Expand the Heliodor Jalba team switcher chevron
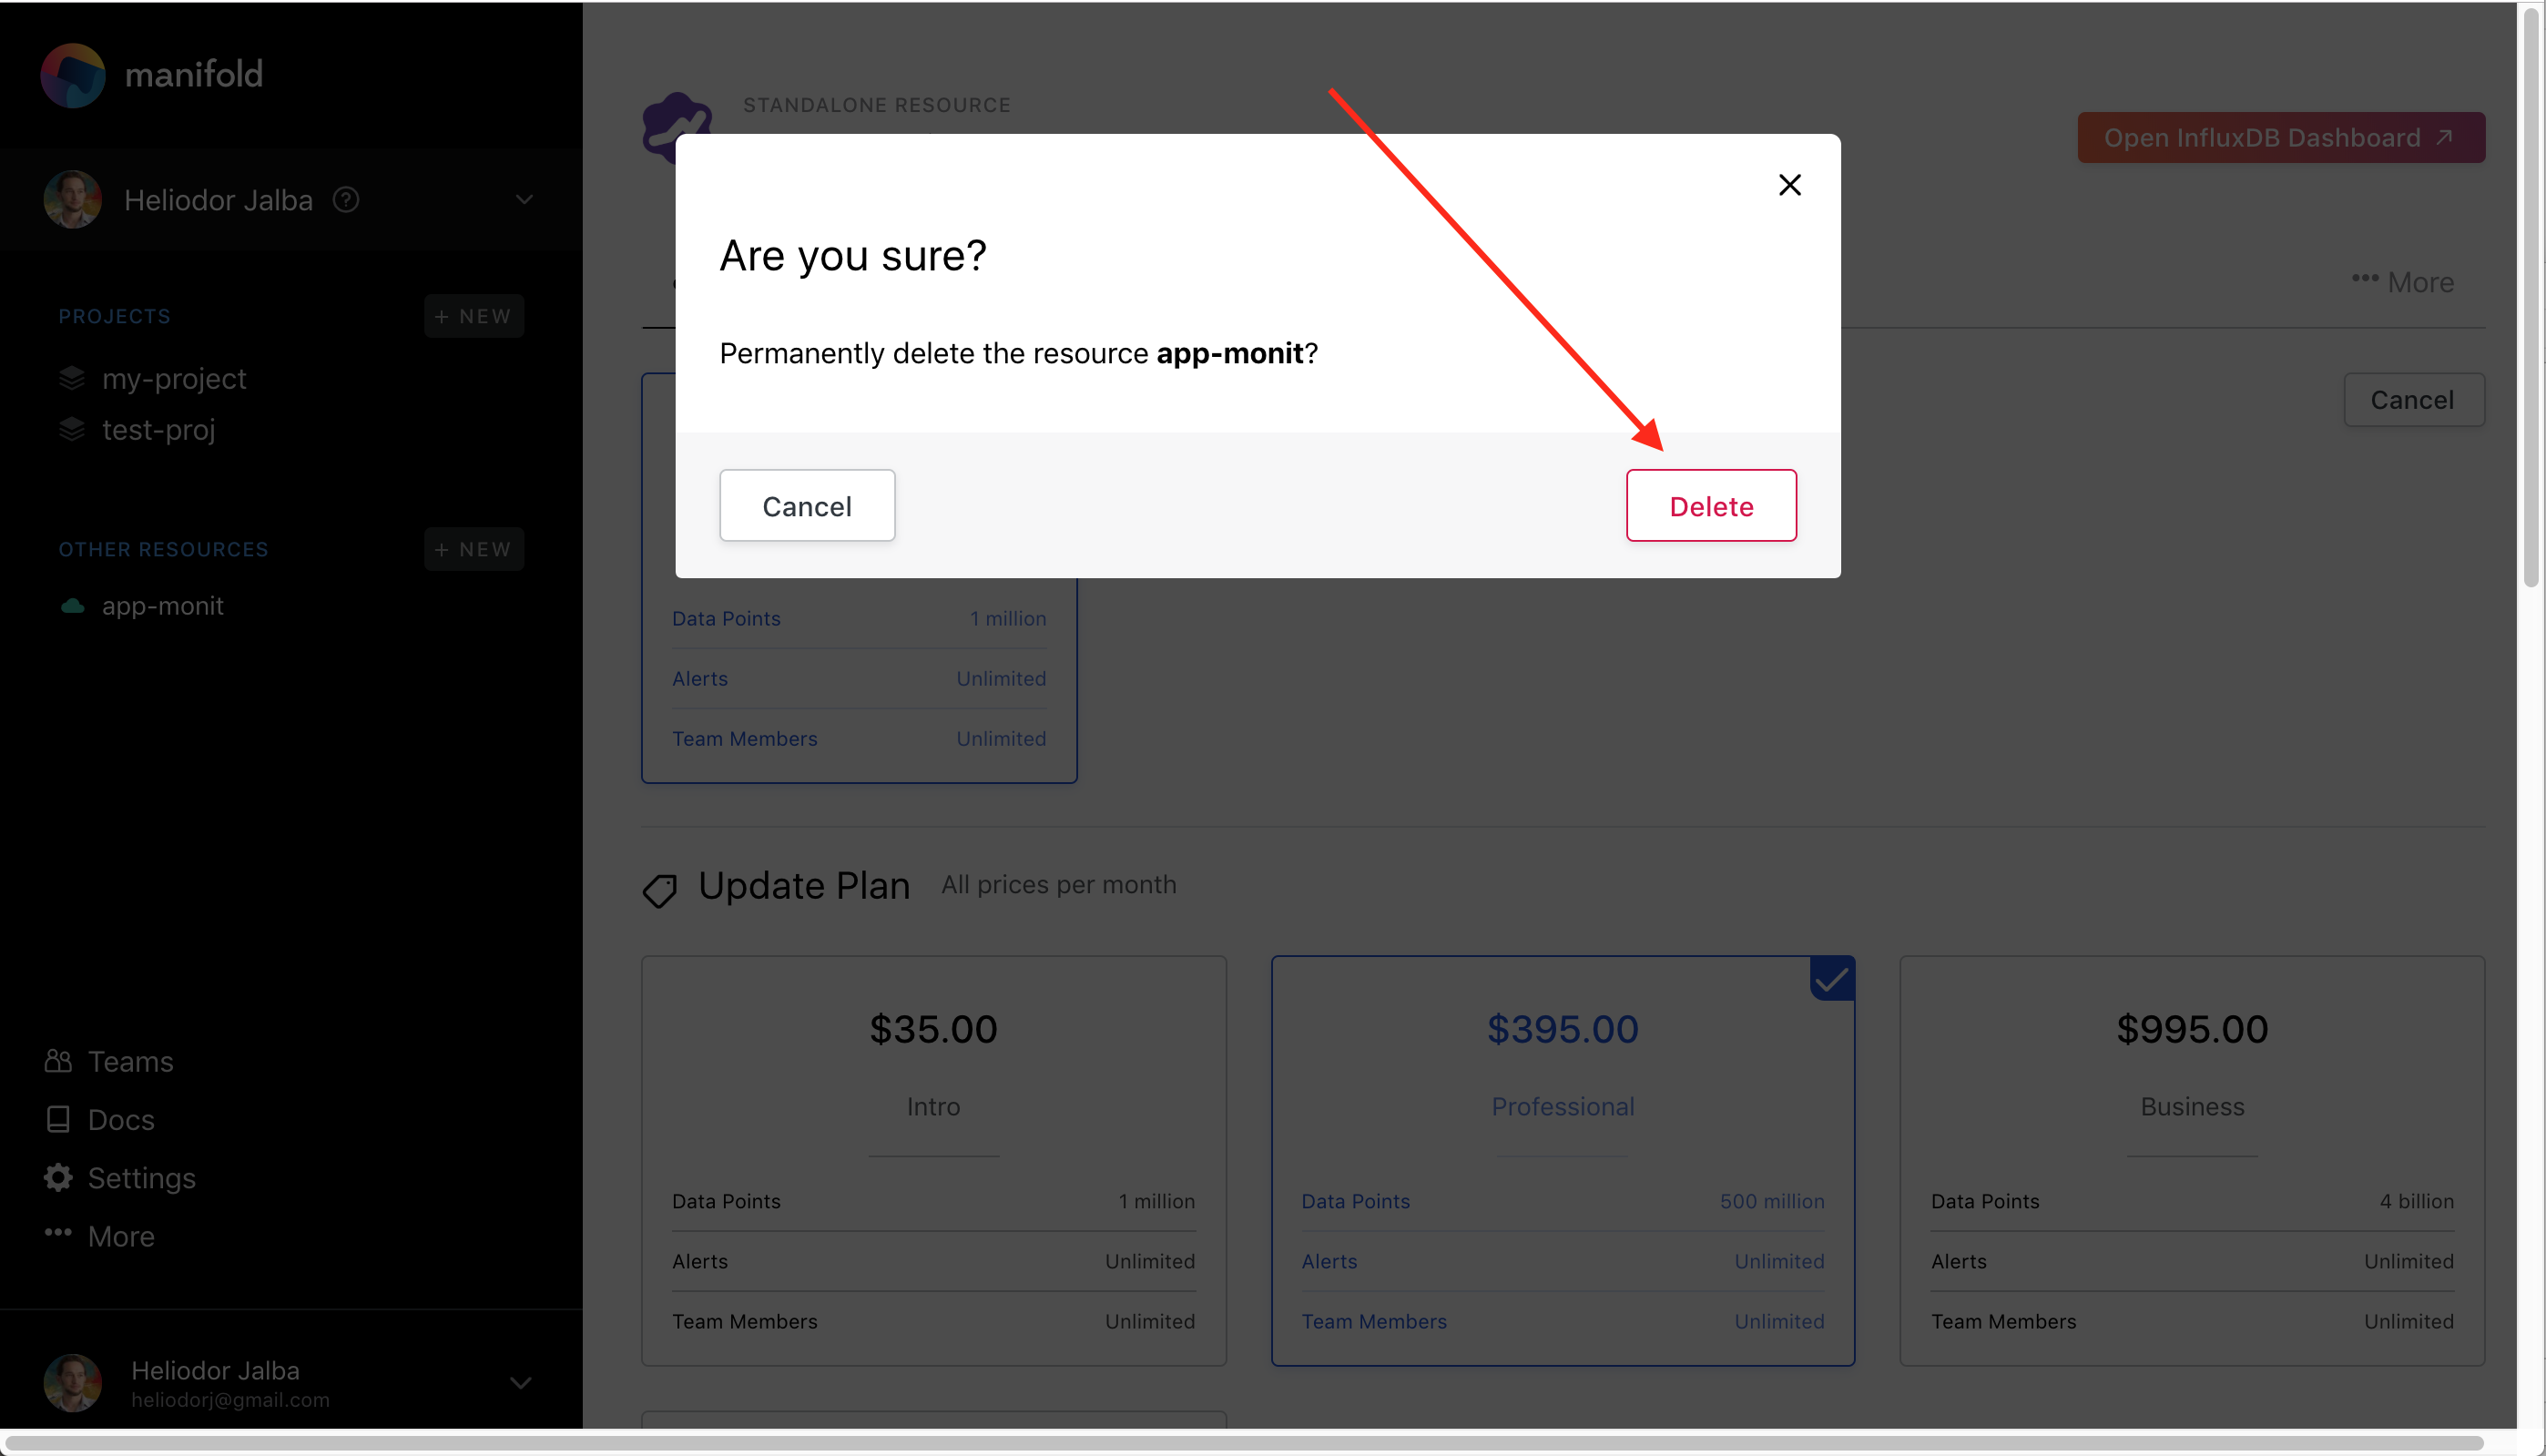 (x=524, y=200)
